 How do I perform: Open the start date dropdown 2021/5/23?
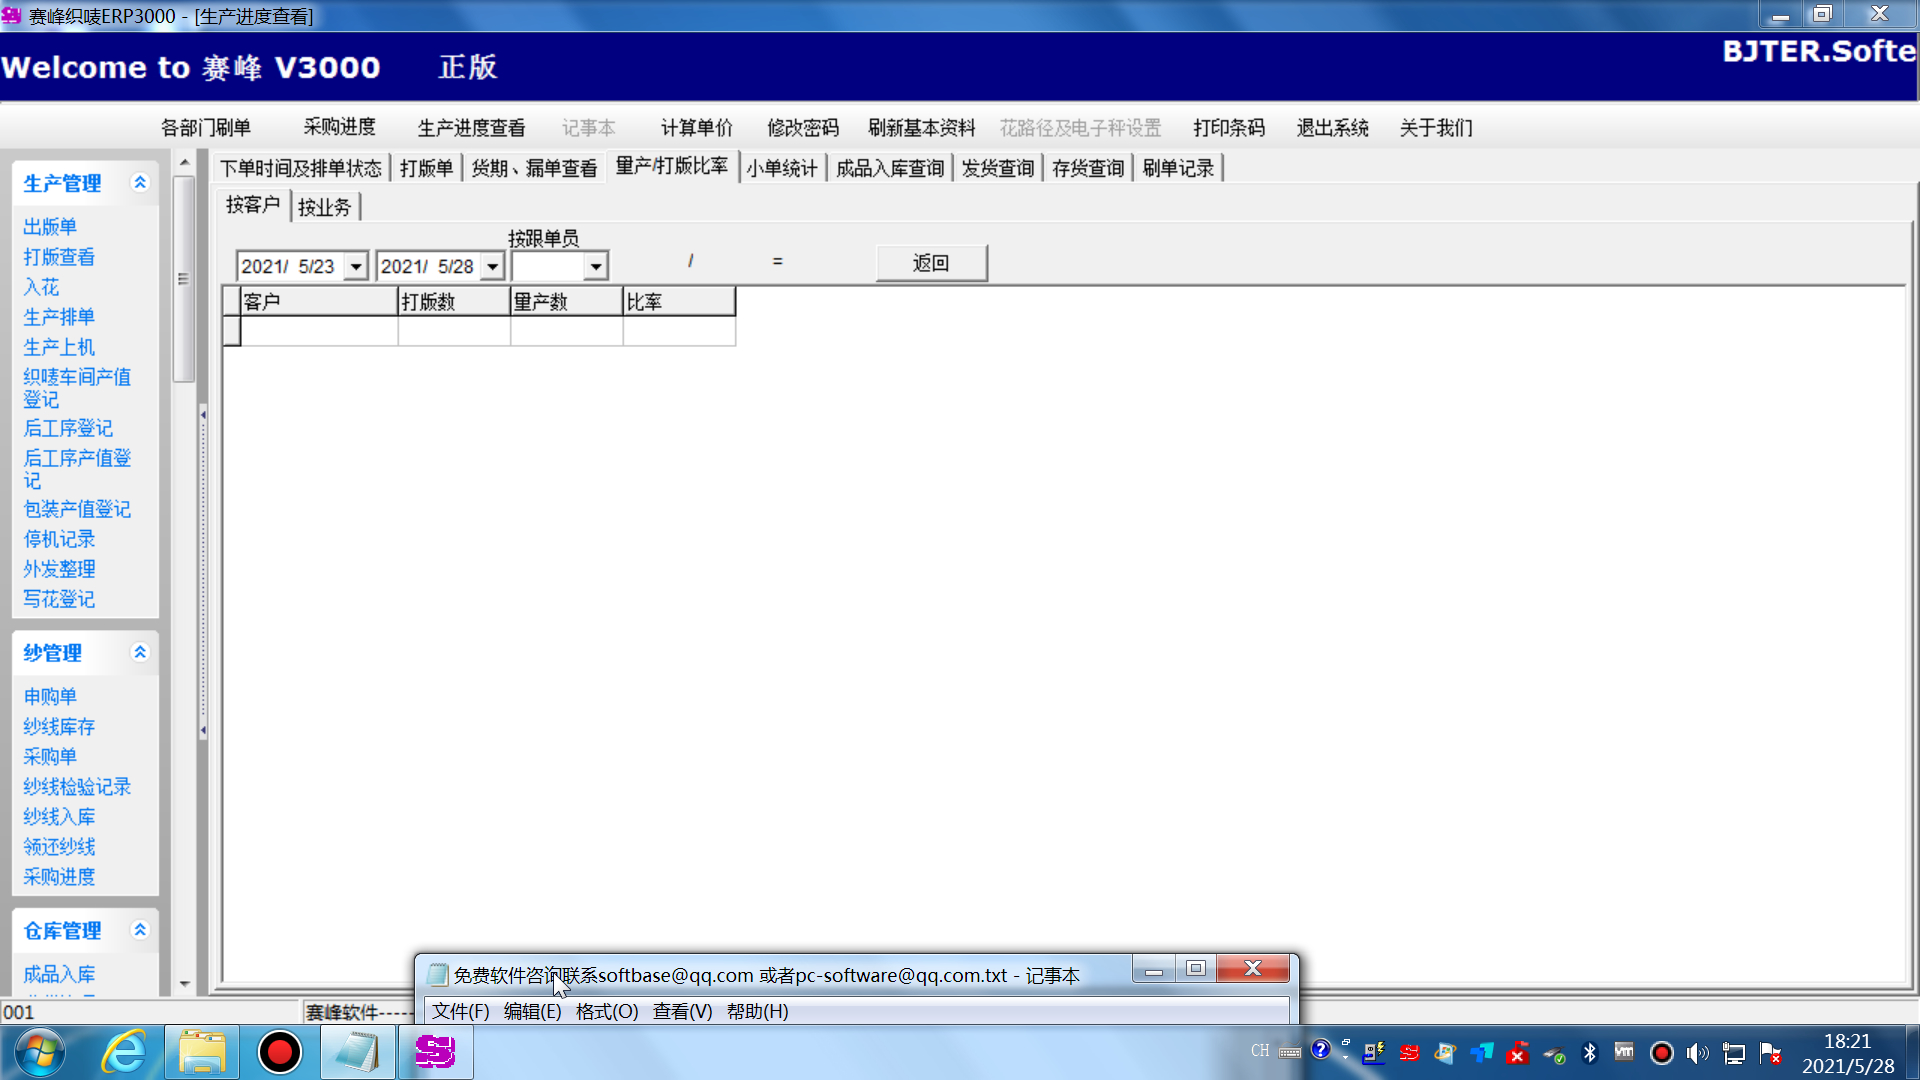tap(356, 267)
